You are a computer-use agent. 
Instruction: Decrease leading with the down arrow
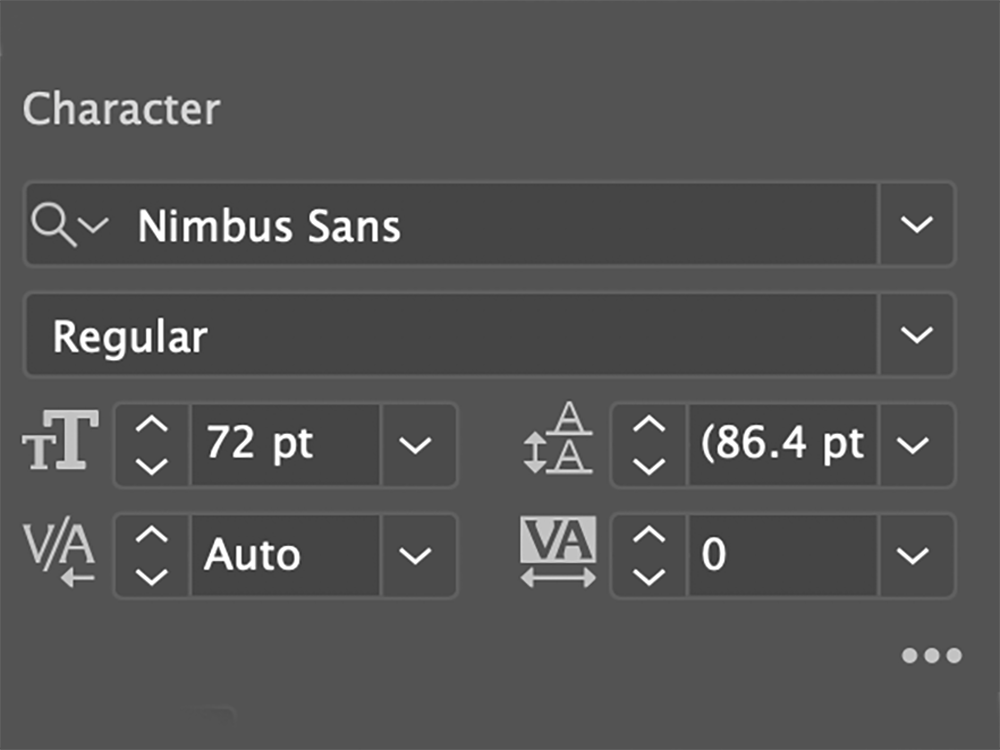(x=650, y=465)
